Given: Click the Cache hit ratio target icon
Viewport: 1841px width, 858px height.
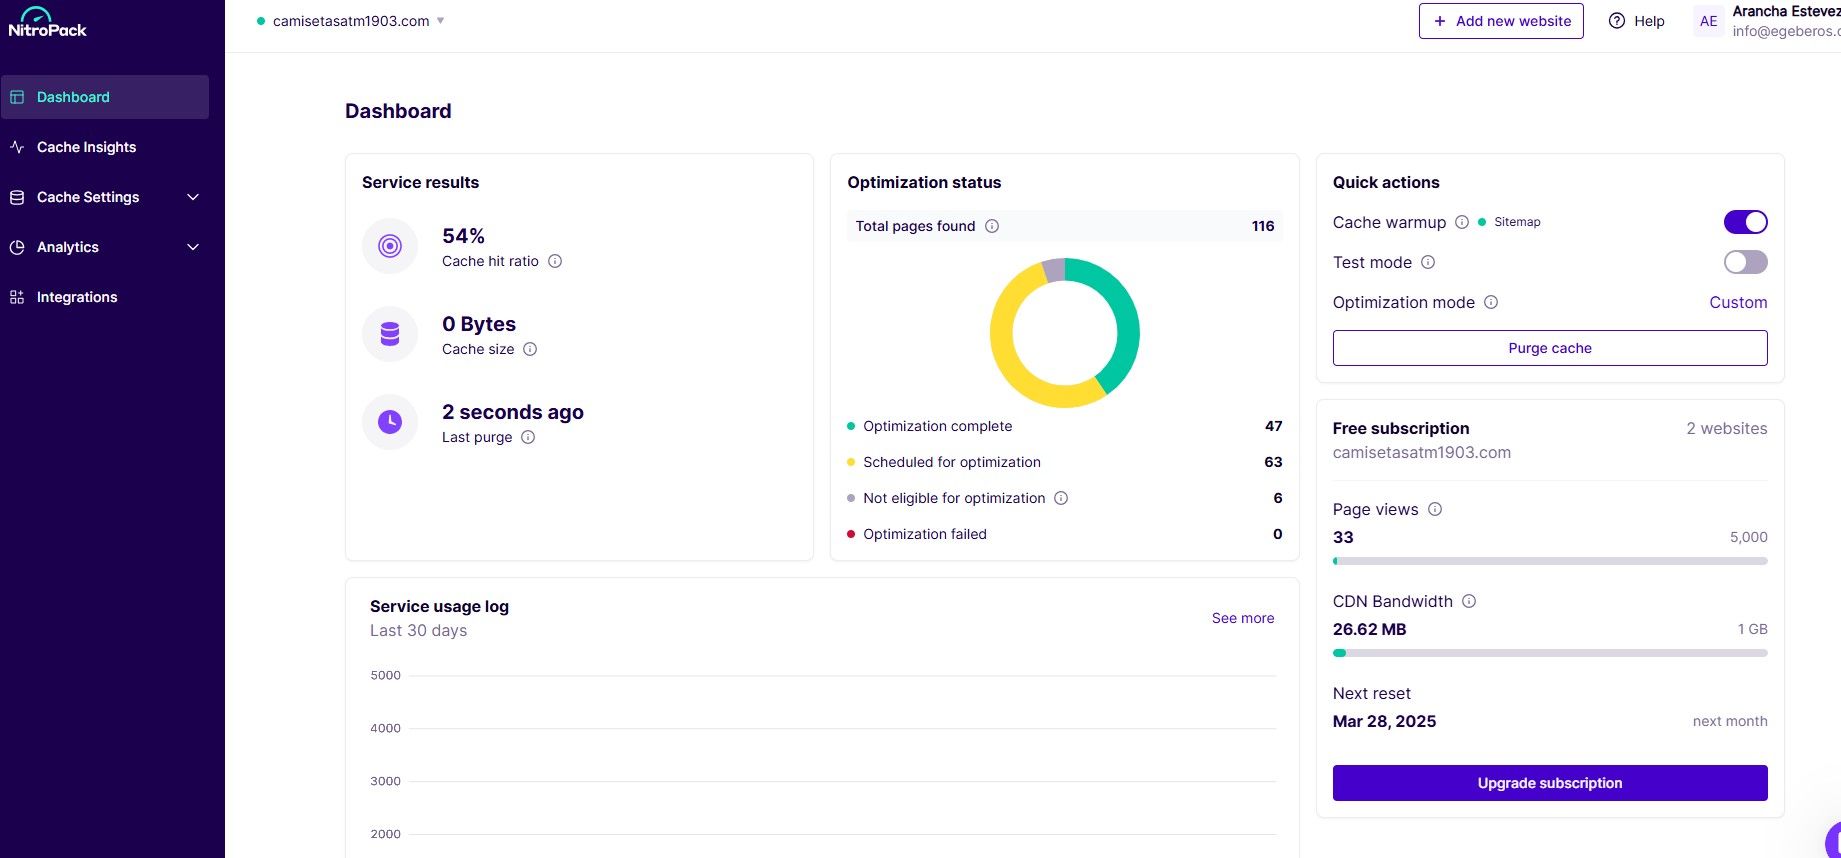Looking at the screenshot, I should click(x=390, y=246).
